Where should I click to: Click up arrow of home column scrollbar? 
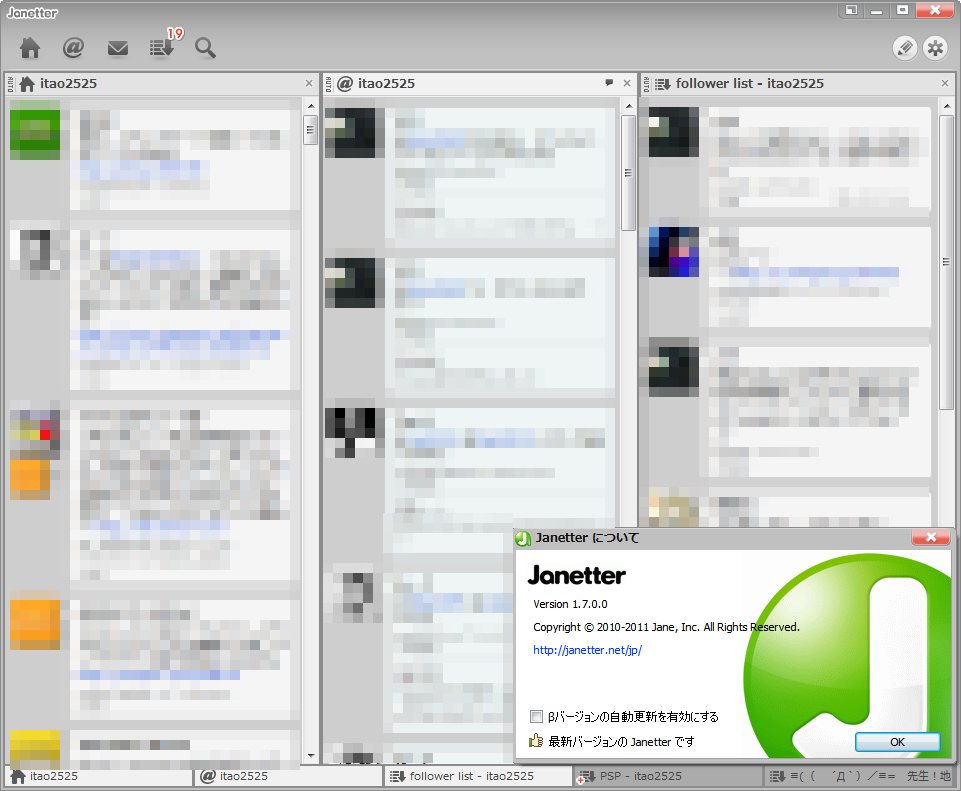coord(311,106)
